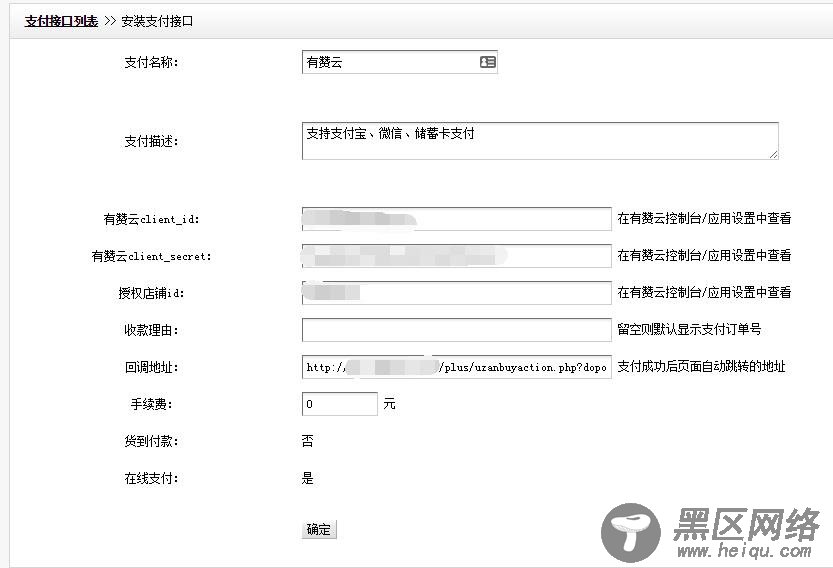This screenshot has width=833, height=568.
Task: Click the 收款理由: label
Action: (151, 330)
